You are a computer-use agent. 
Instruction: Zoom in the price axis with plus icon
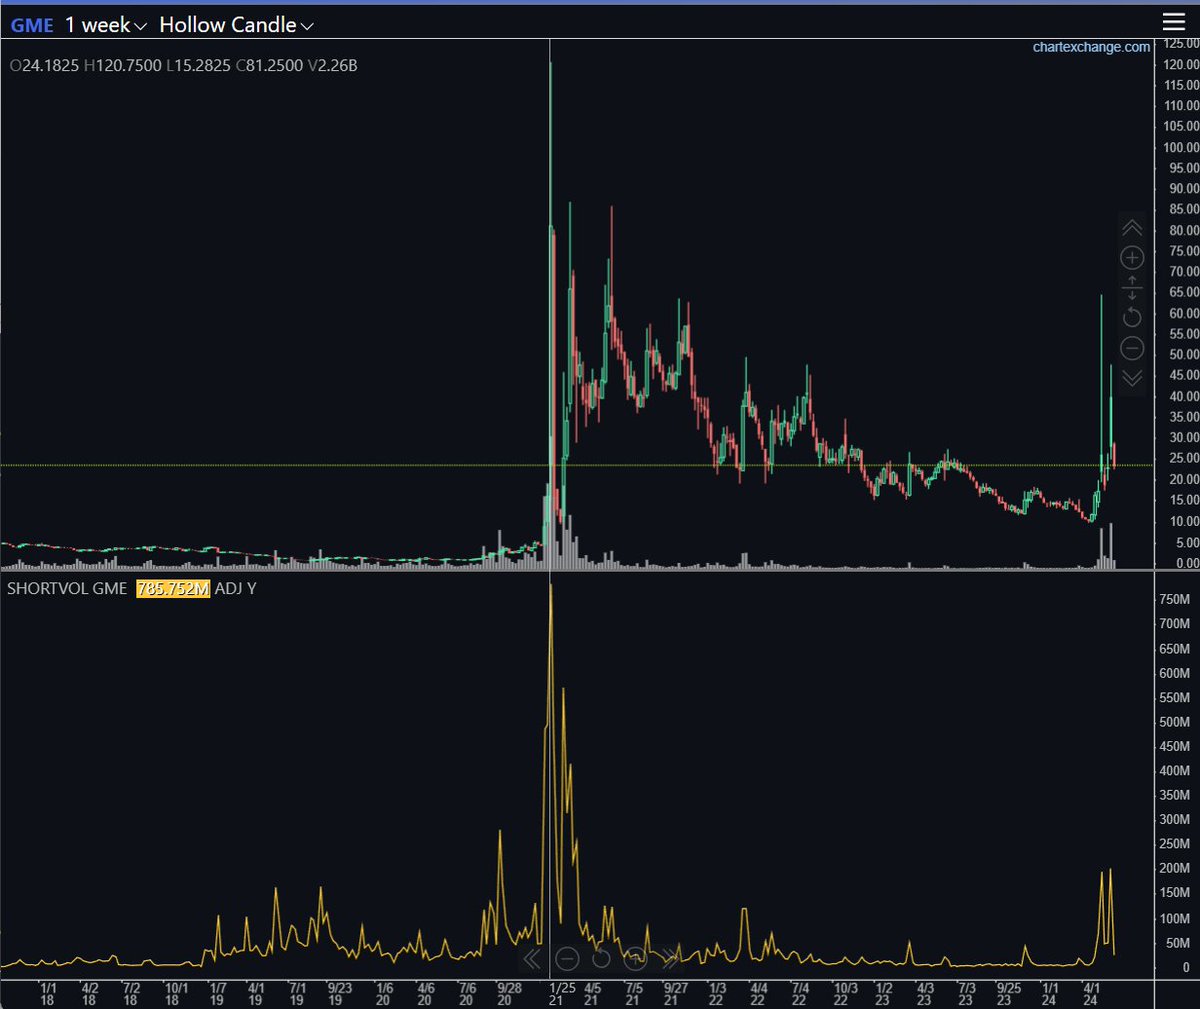tap(1132, 257)
